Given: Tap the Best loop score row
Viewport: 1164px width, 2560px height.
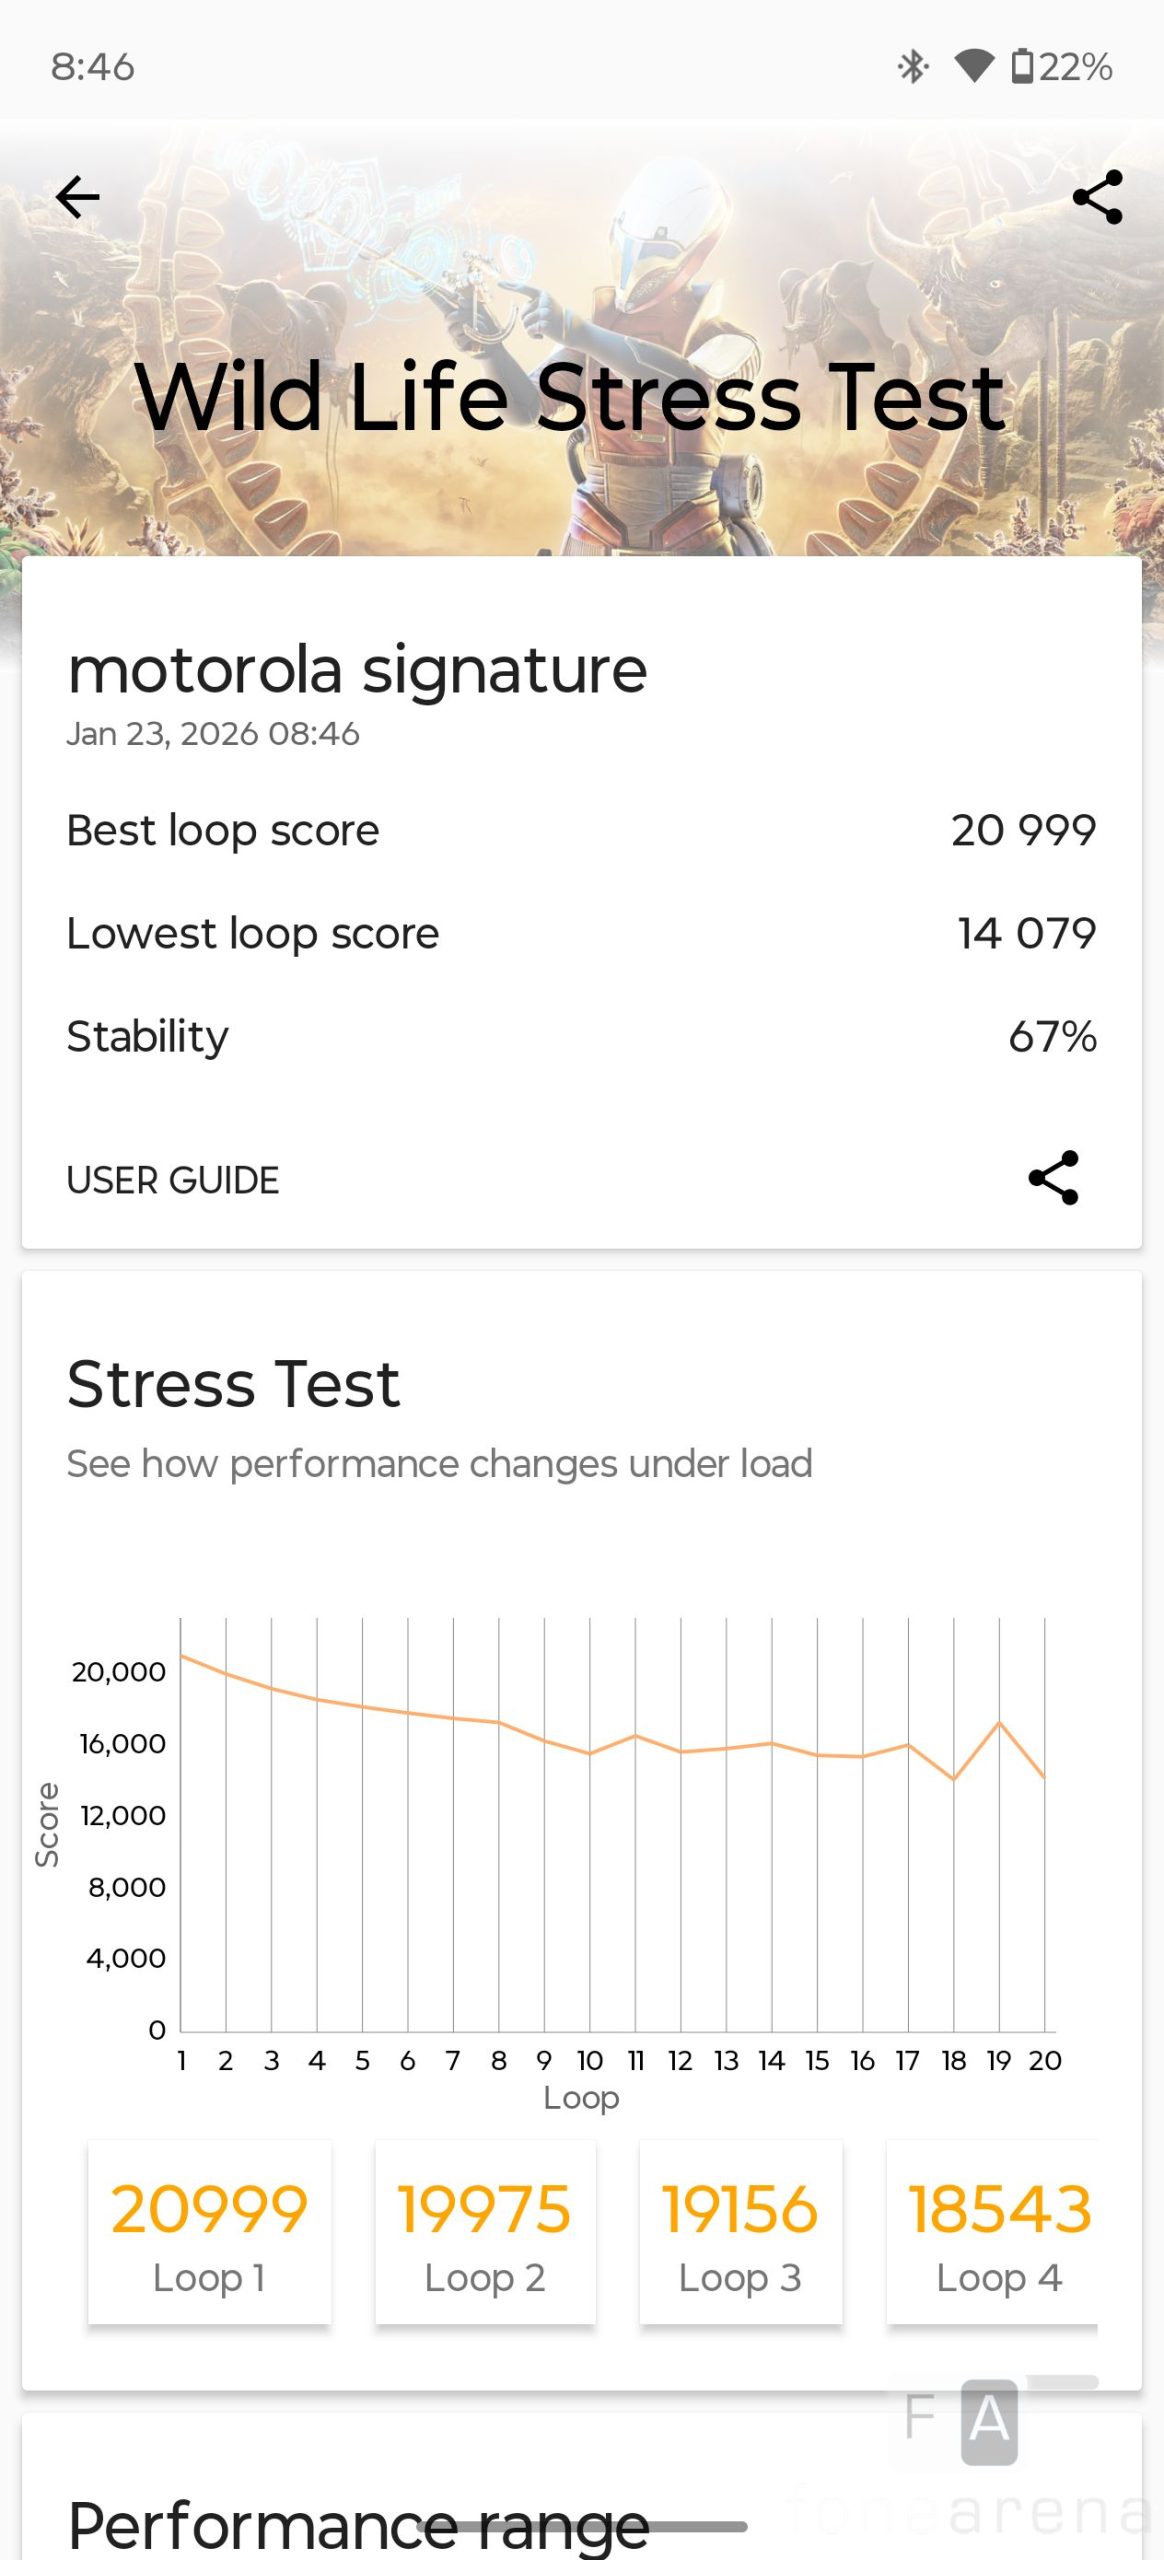Looking at the screenshot, I should tap(581, 830).
